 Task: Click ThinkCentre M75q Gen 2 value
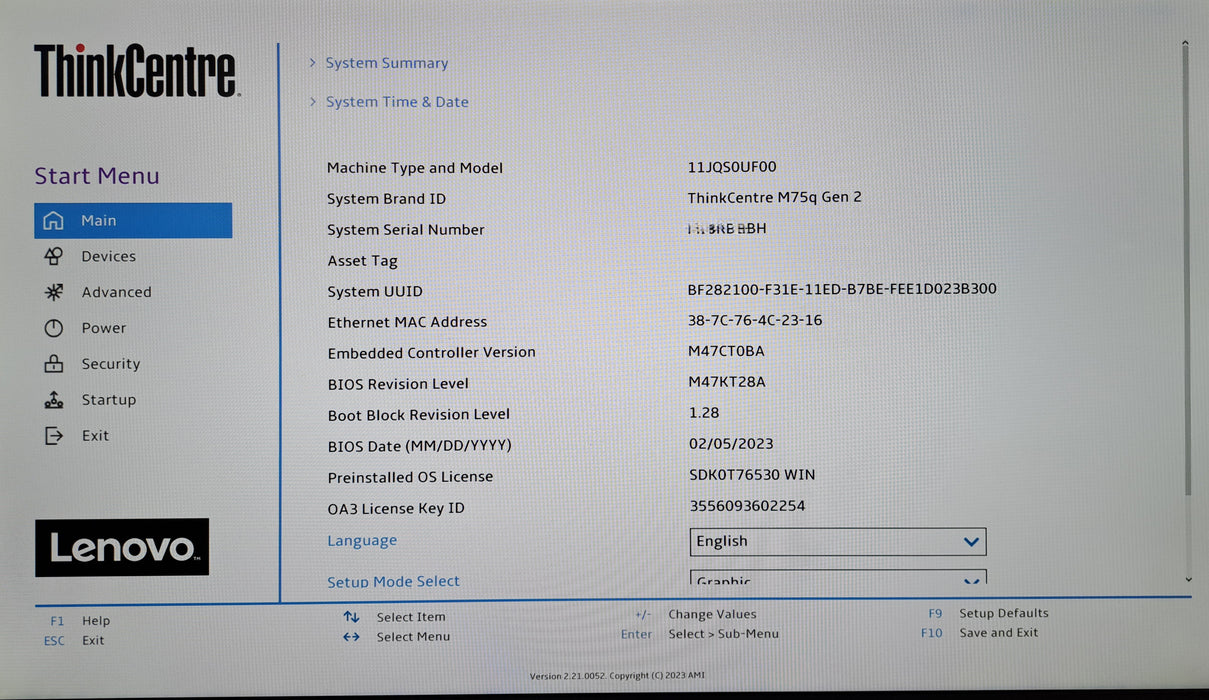775,197
